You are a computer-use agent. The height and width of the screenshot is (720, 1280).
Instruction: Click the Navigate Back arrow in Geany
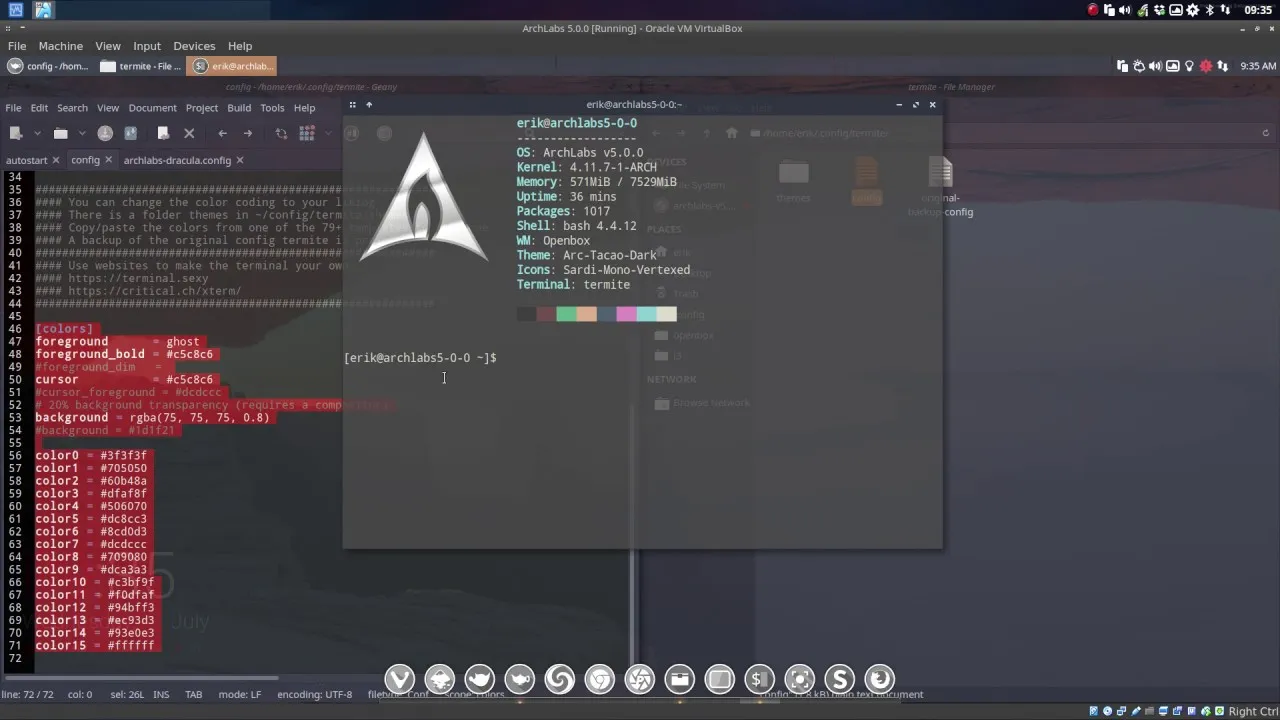click(x=222, y=133)
